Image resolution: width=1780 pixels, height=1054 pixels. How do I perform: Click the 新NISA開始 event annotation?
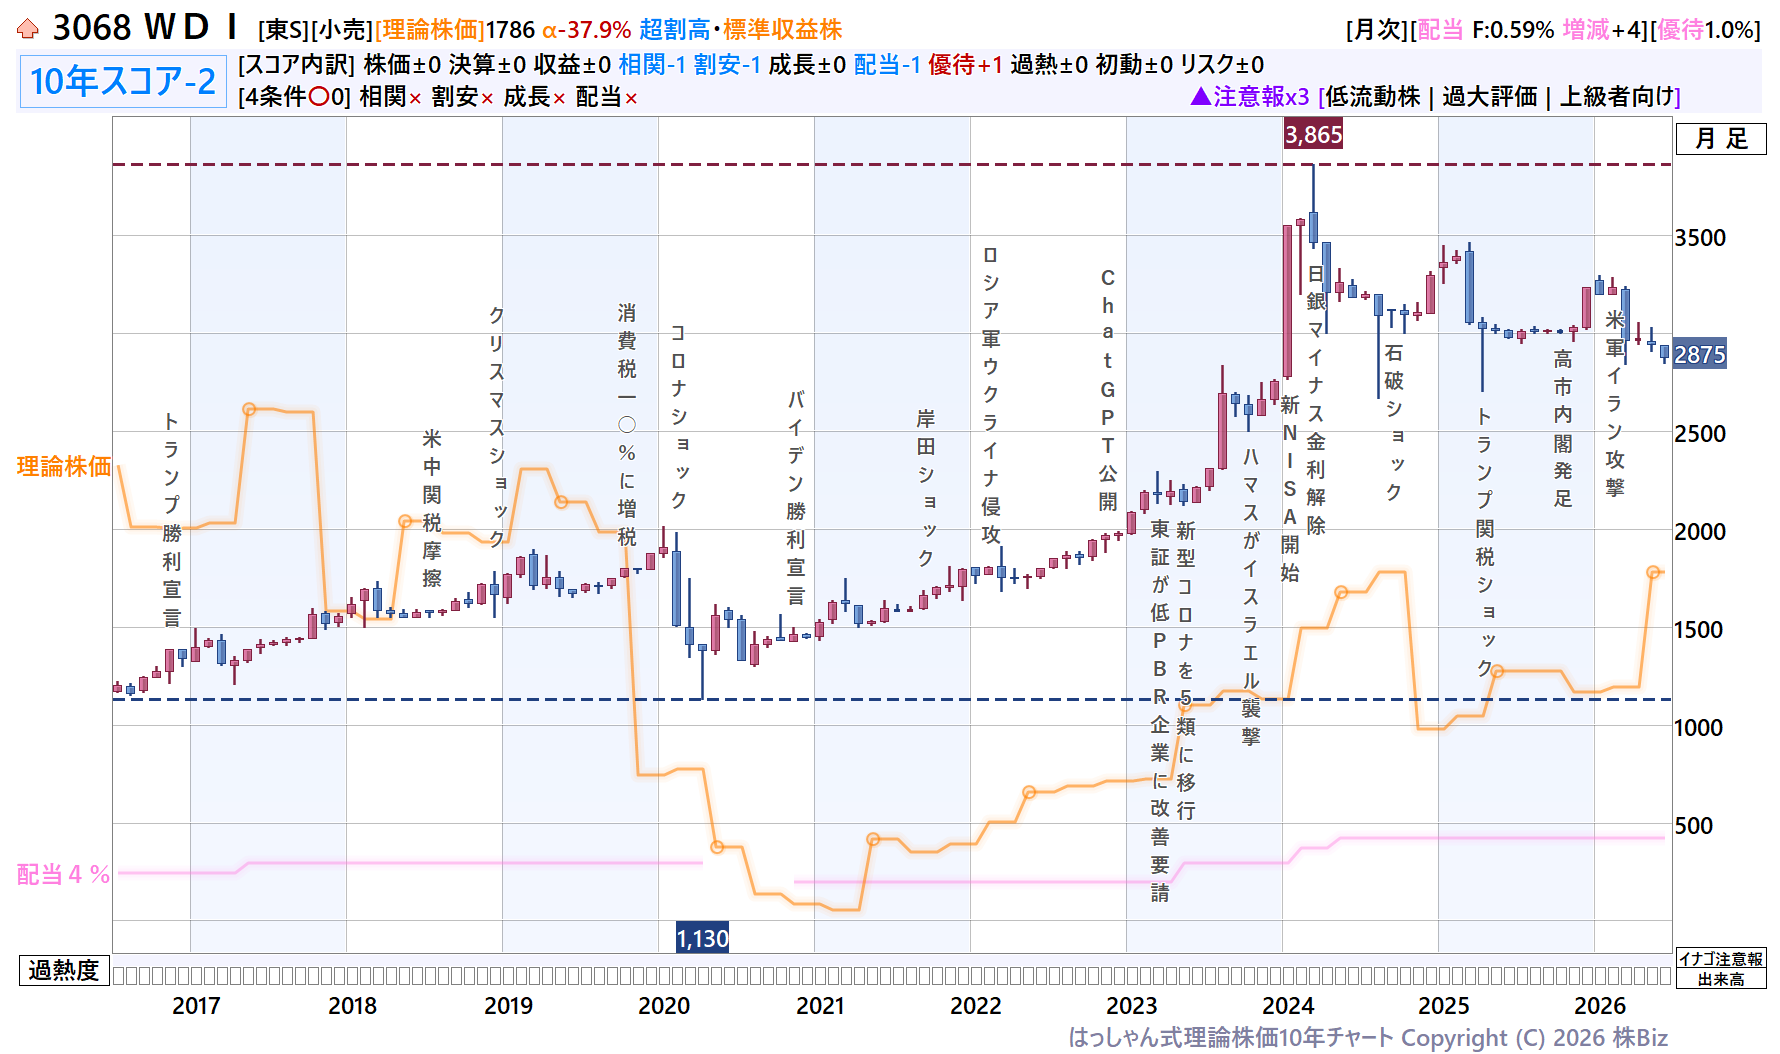1290,489
